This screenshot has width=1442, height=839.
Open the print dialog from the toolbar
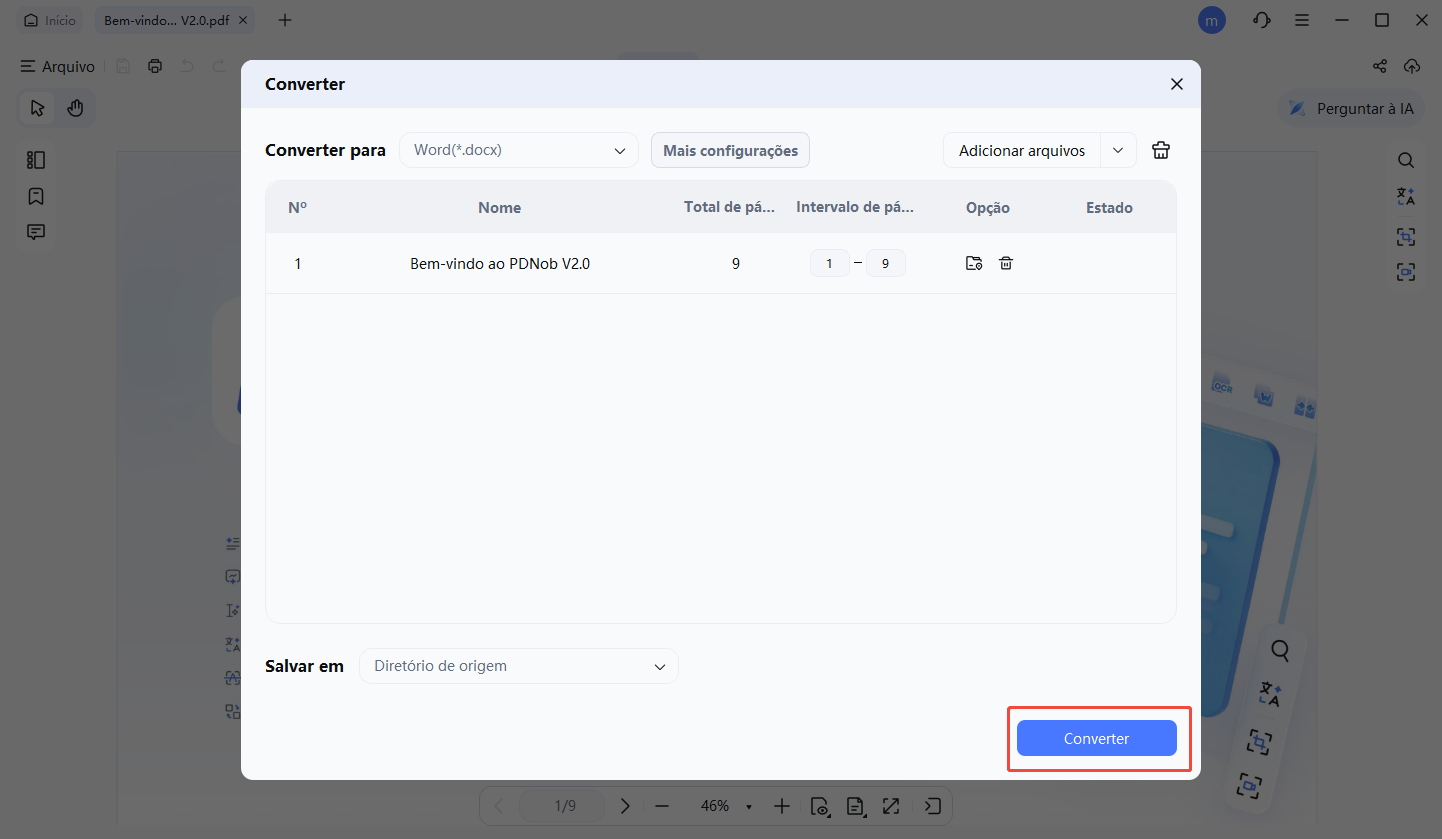(x=155, y=66)
